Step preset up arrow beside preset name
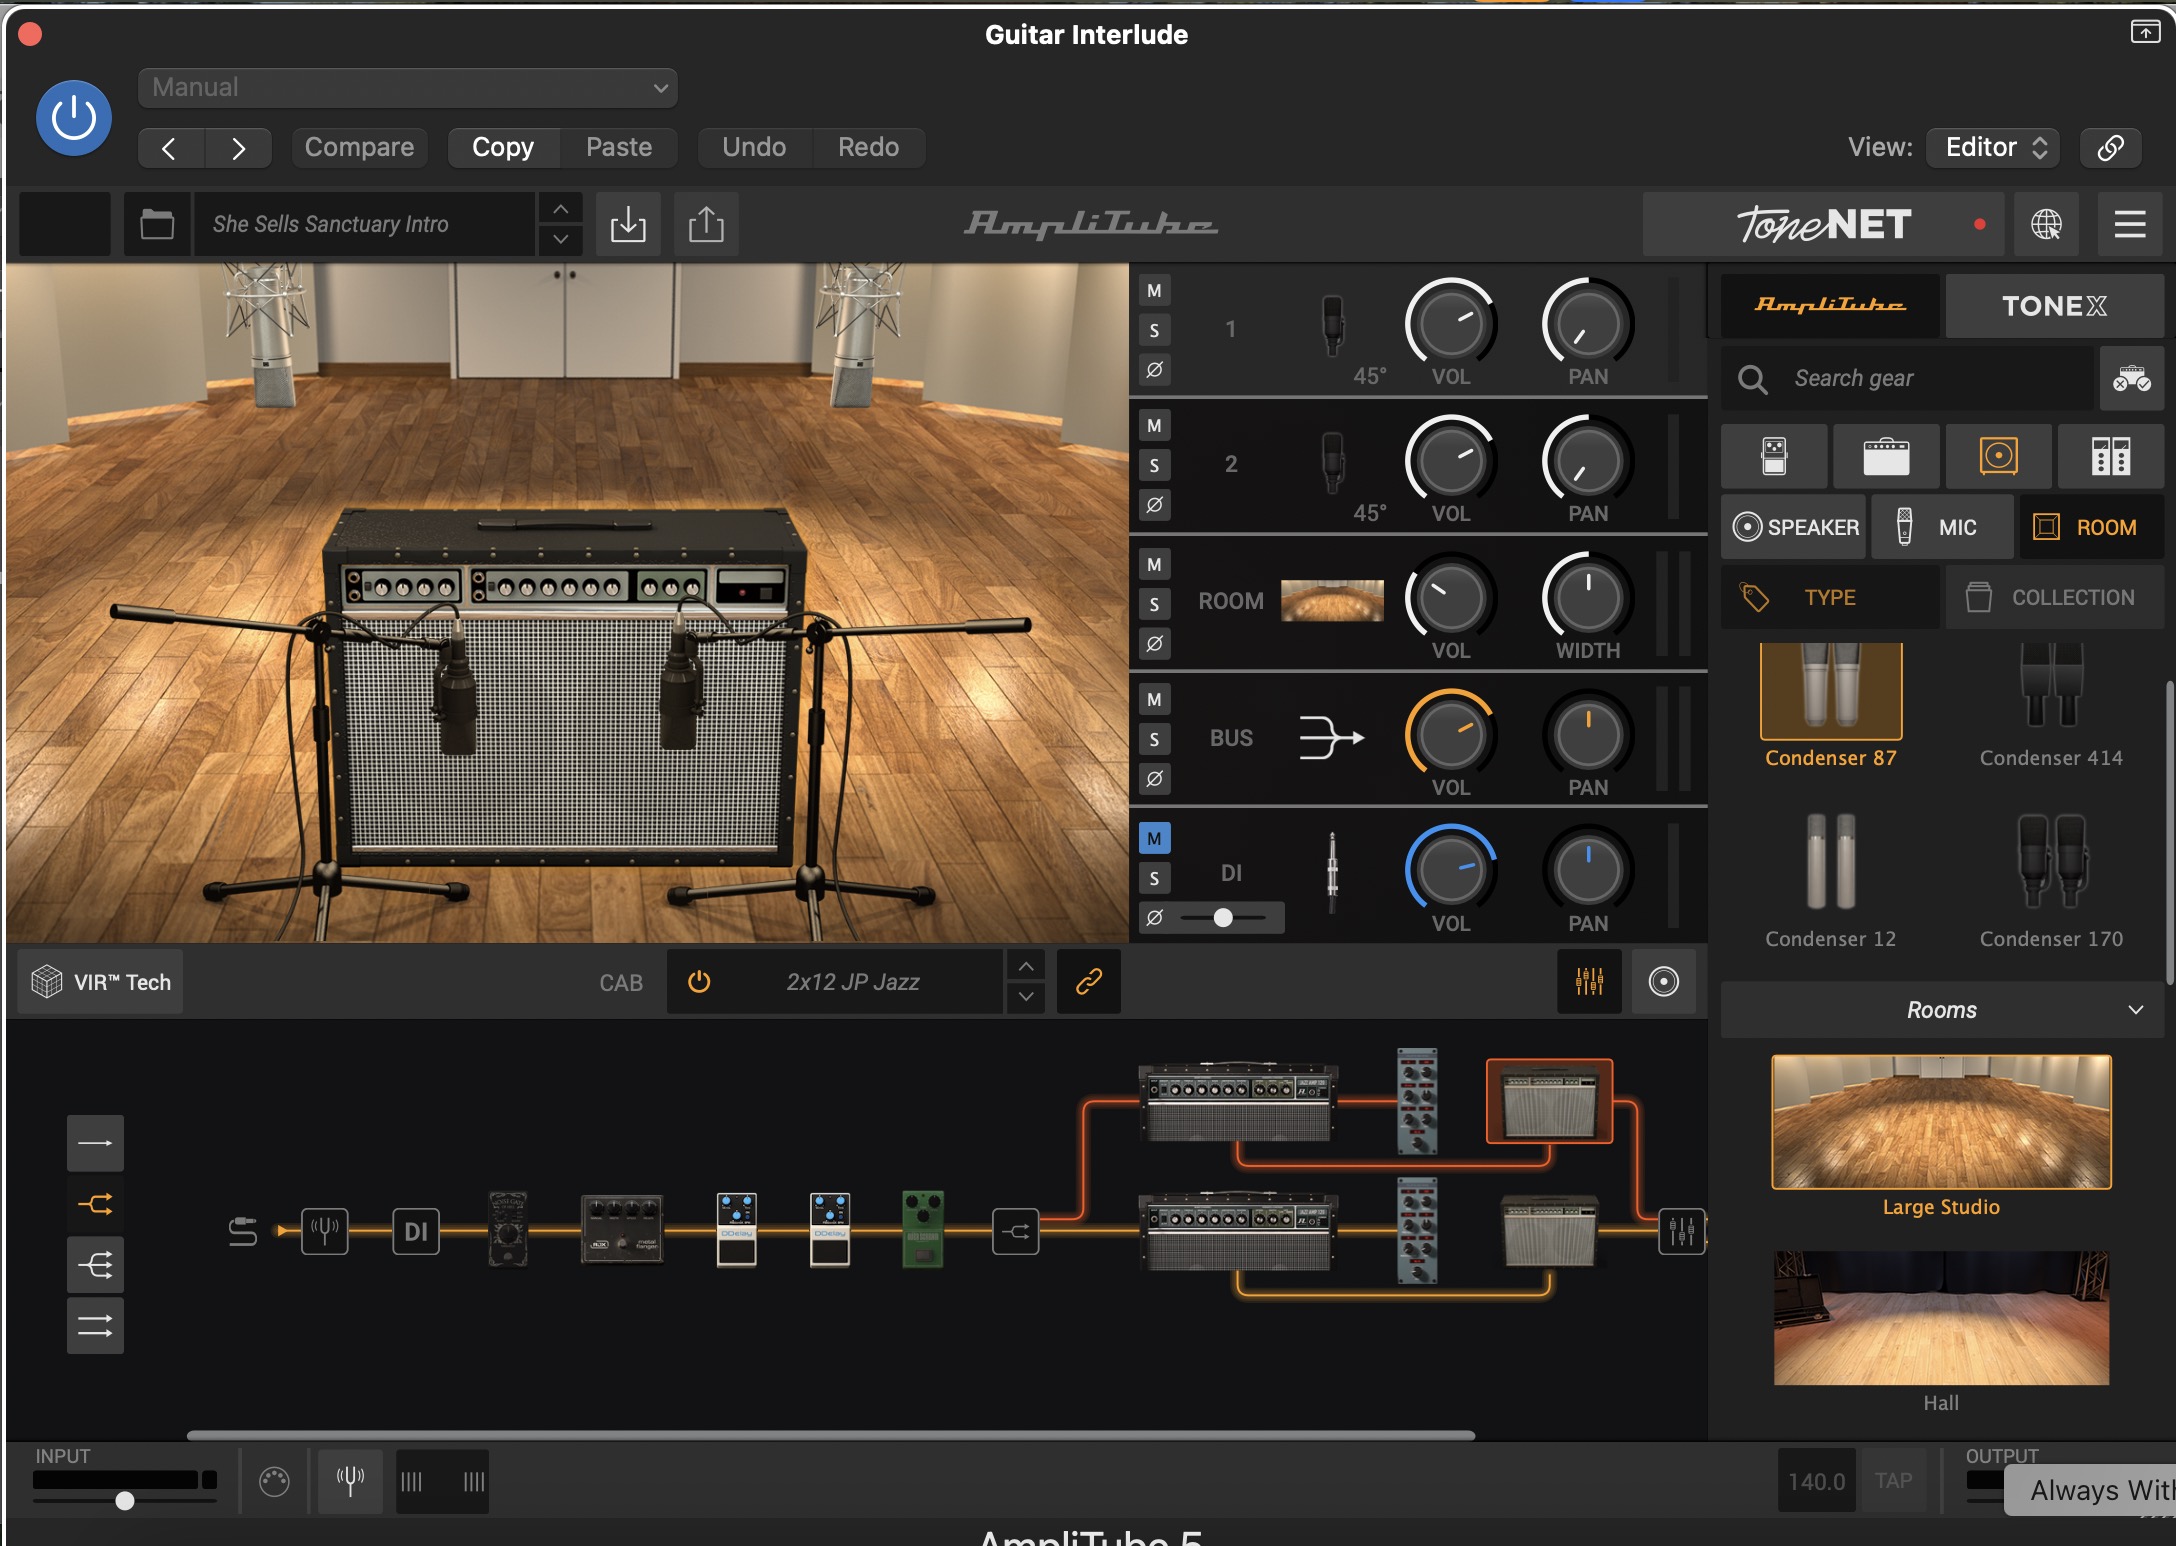 [x=561, y=208]
